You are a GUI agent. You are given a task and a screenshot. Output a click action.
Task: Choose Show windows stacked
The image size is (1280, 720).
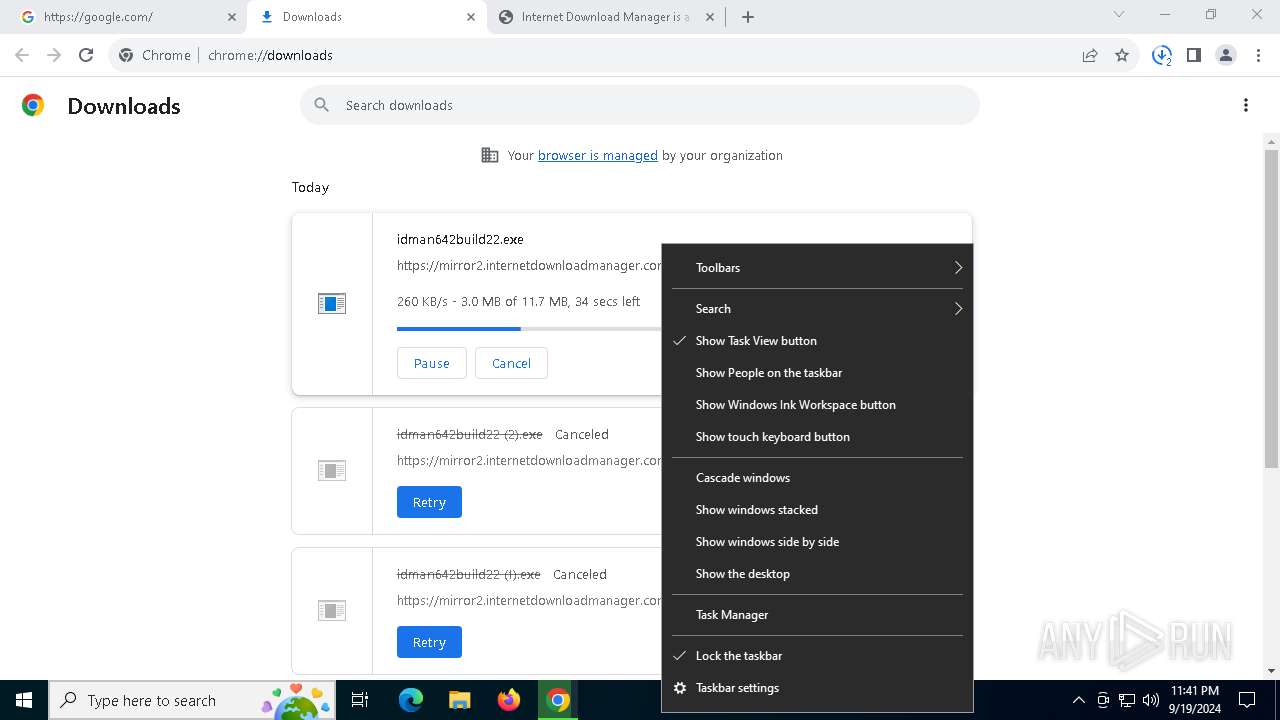coord(817,510)
